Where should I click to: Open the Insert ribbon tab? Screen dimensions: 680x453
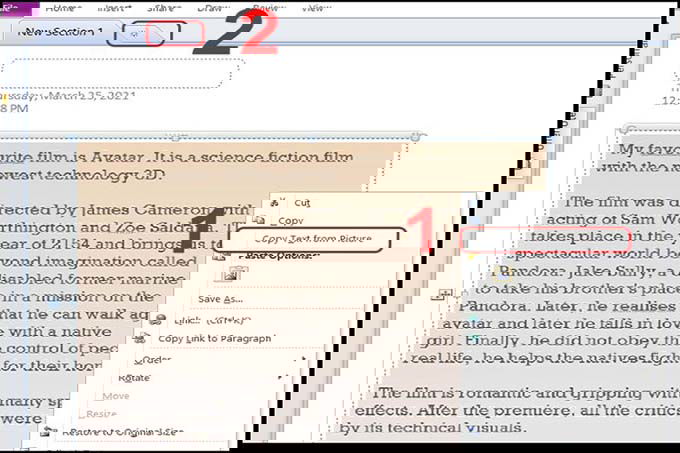114,8
